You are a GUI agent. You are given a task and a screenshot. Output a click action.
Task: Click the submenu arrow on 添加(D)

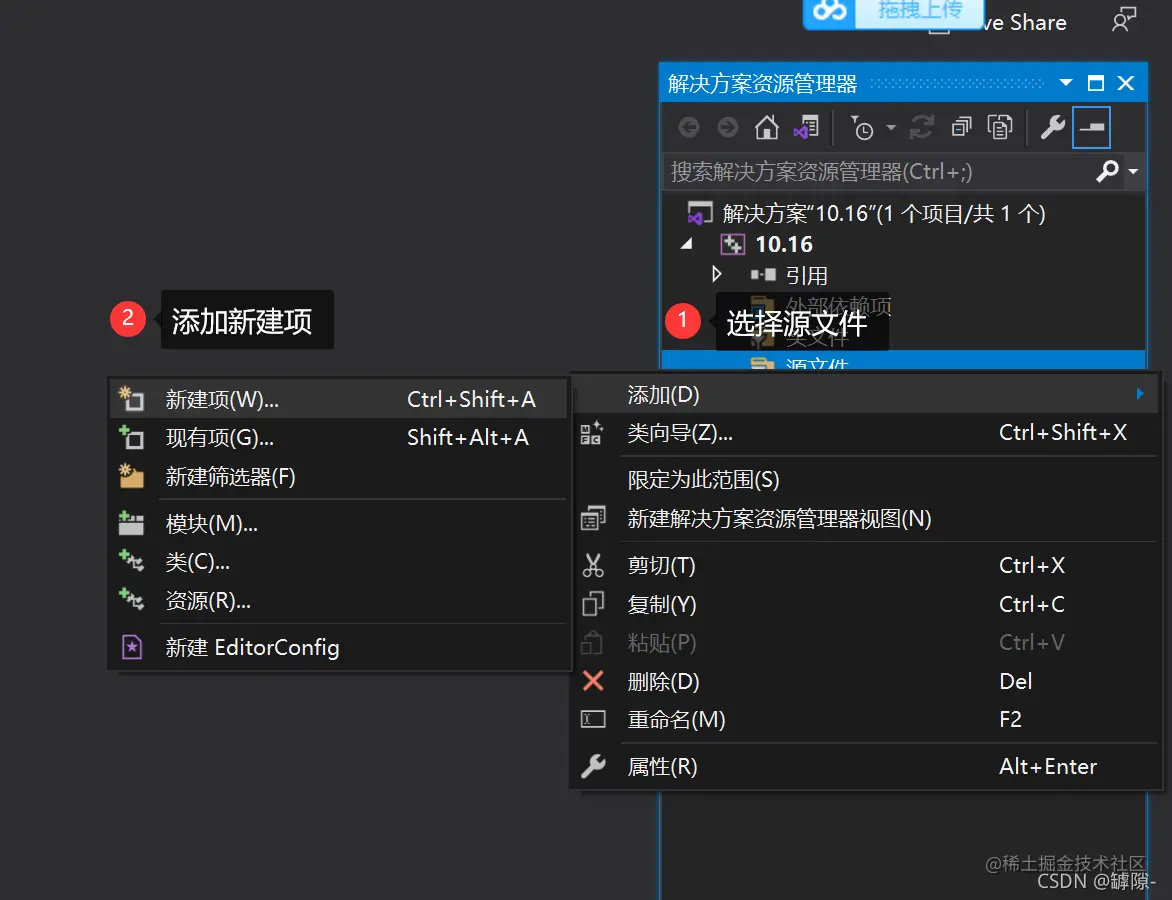(1140, 393)
